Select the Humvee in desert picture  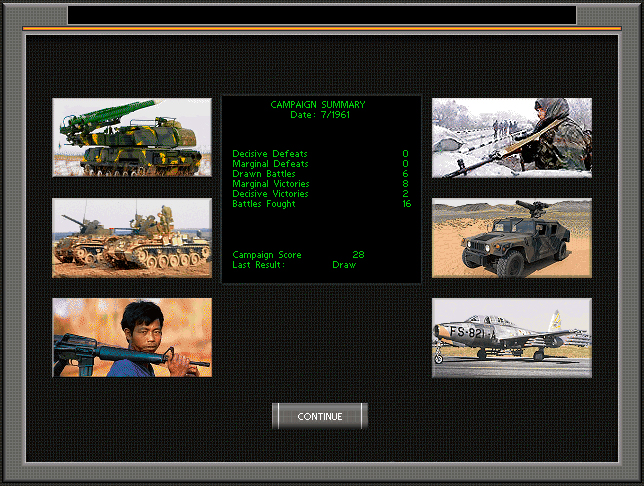(512, 238)
